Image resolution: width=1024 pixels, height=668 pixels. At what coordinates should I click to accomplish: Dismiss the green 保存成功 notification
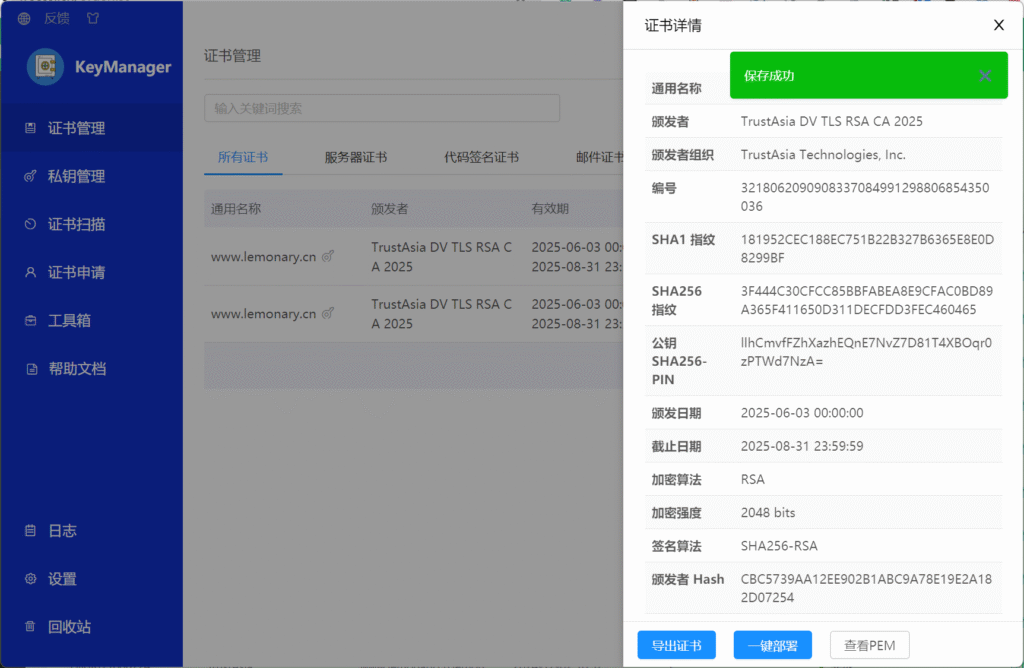point(985,76)
